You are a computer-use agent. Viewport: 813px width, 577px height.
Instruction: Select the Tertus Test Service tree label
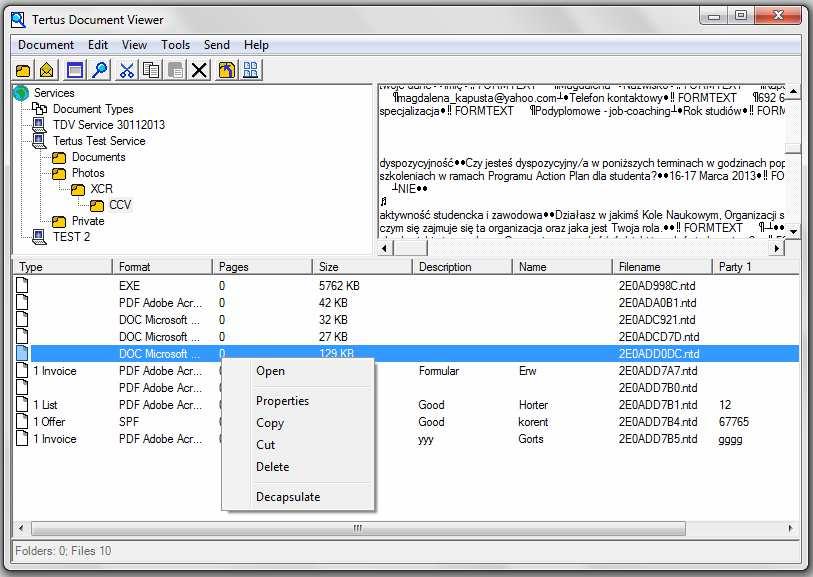(x=99, y=141)
